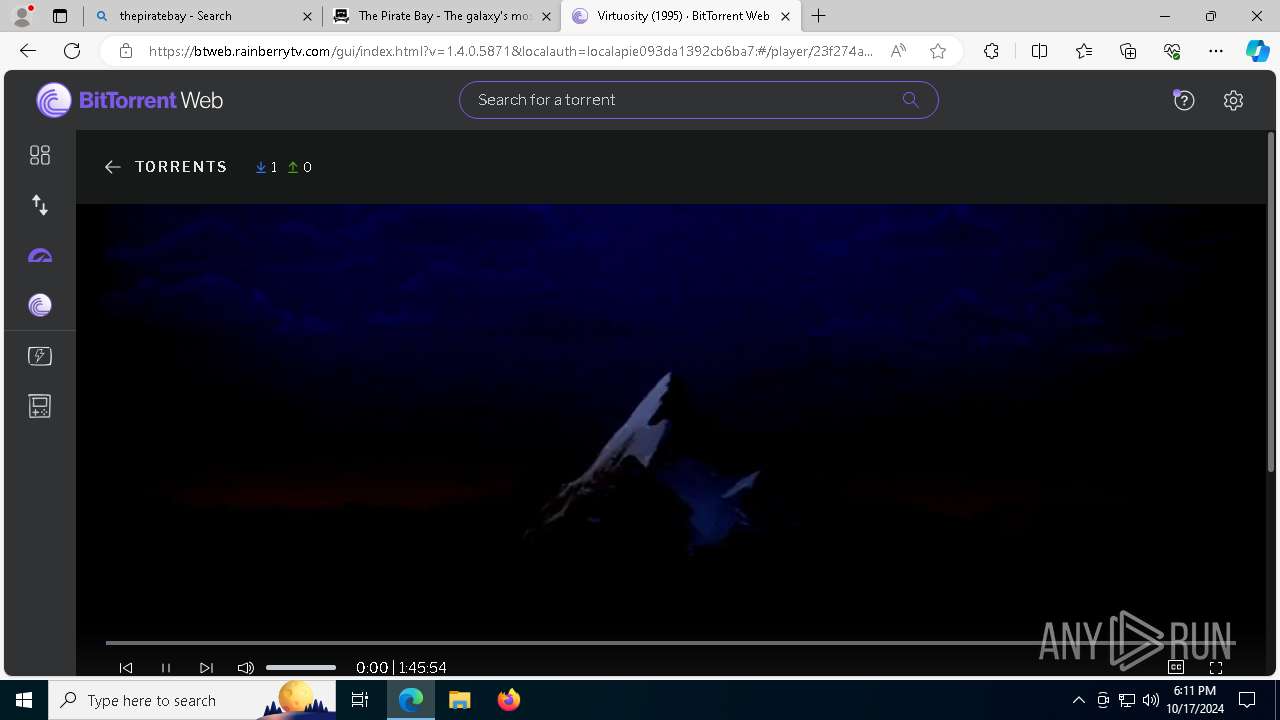Open the Edge profile icon
The image size is (1280, 720).
22,15
